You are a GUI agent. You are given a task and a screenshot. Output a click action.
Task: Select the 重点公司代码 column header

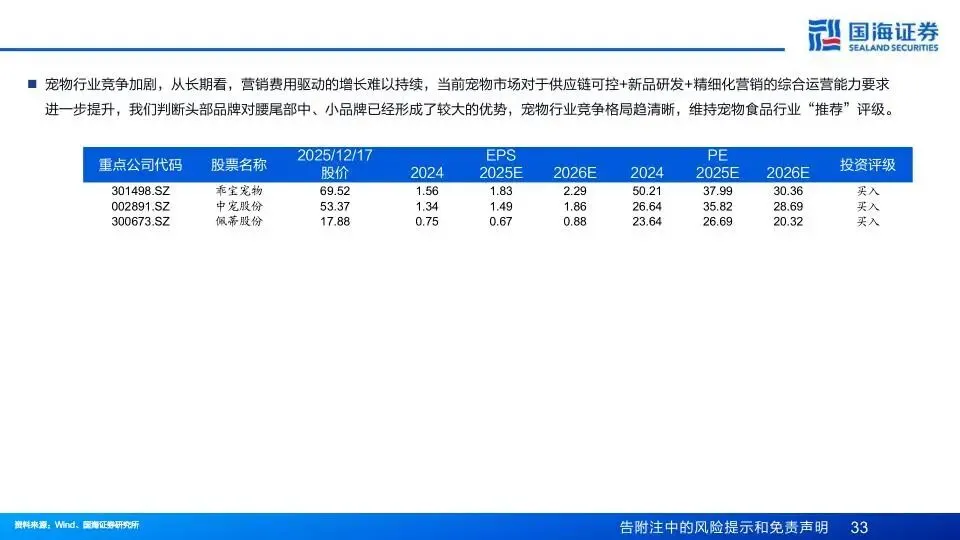click(x=140, y=165)
